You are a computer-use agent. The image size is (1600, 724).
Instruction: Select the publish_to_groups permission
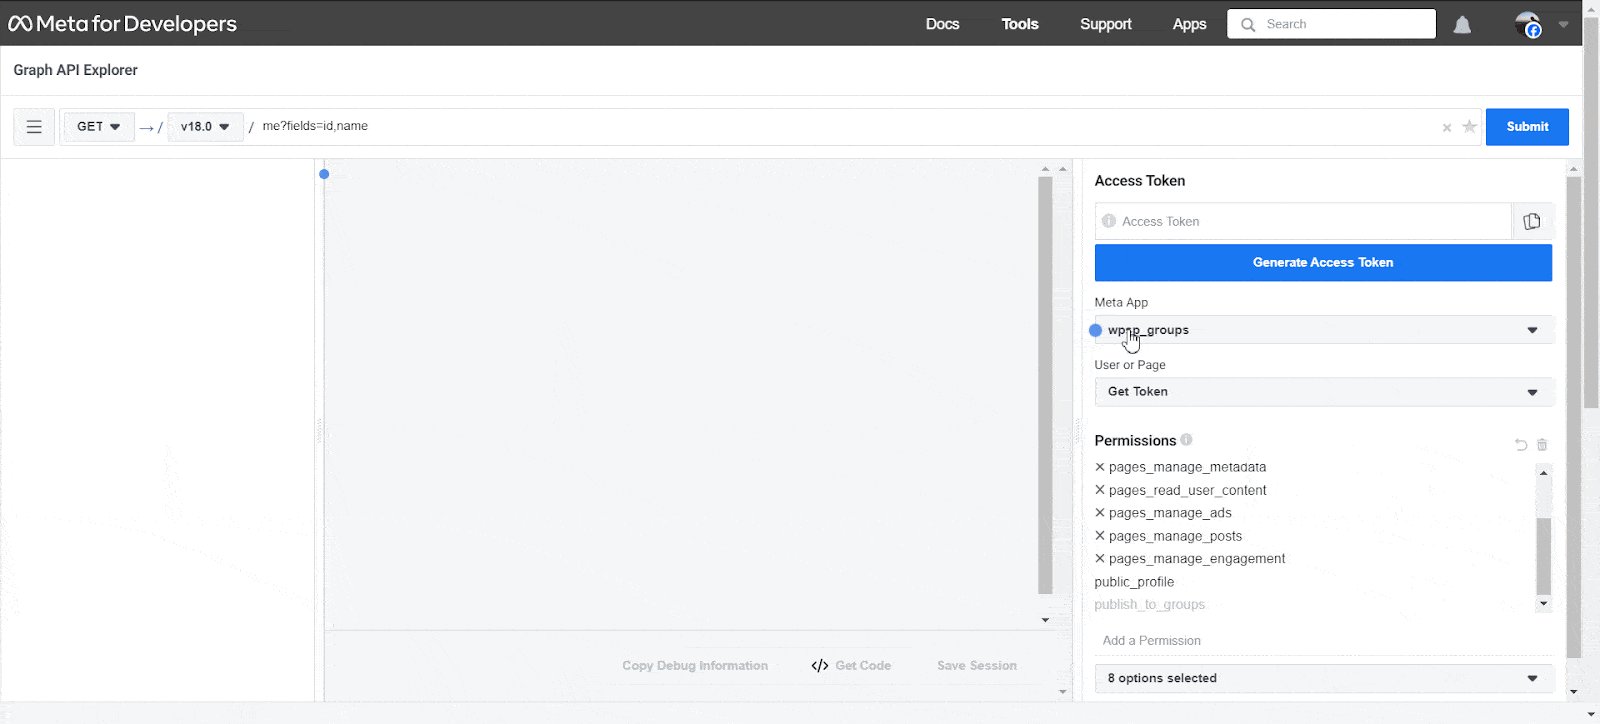tap(1149, 604)
